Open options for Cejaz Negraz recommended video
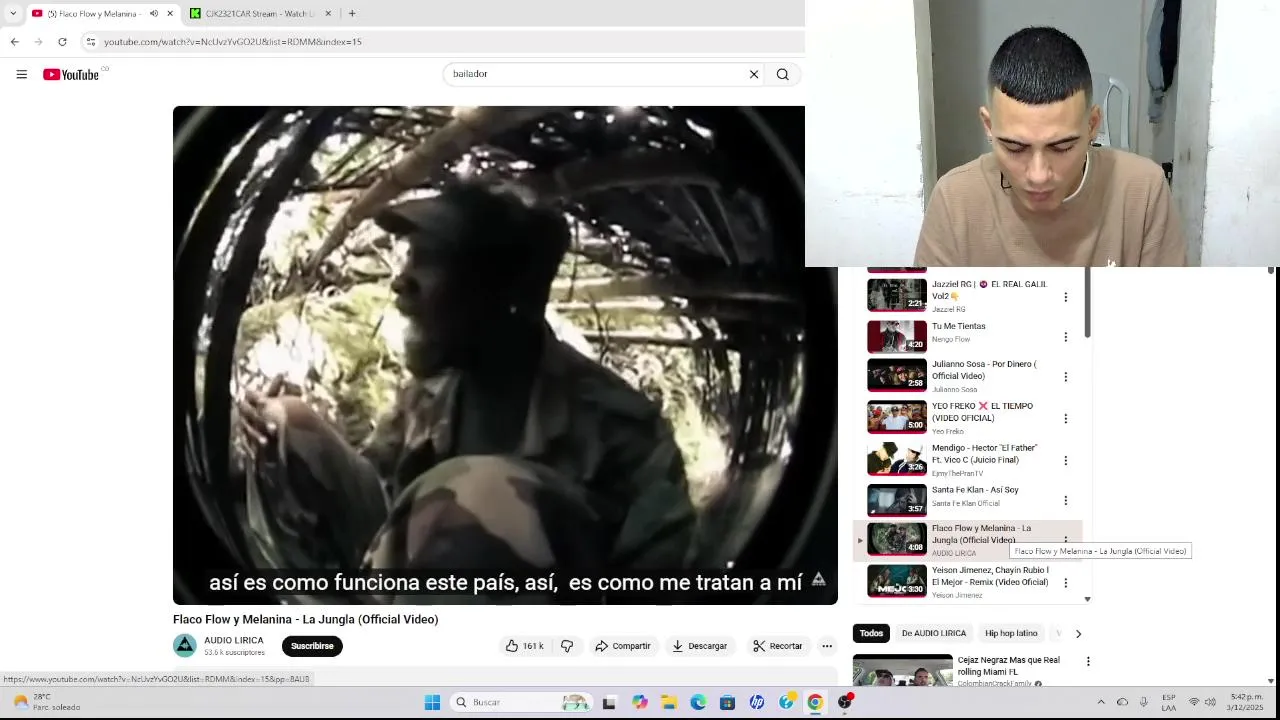Screen dimensions: 1280x720 [x=1088, y=661]
